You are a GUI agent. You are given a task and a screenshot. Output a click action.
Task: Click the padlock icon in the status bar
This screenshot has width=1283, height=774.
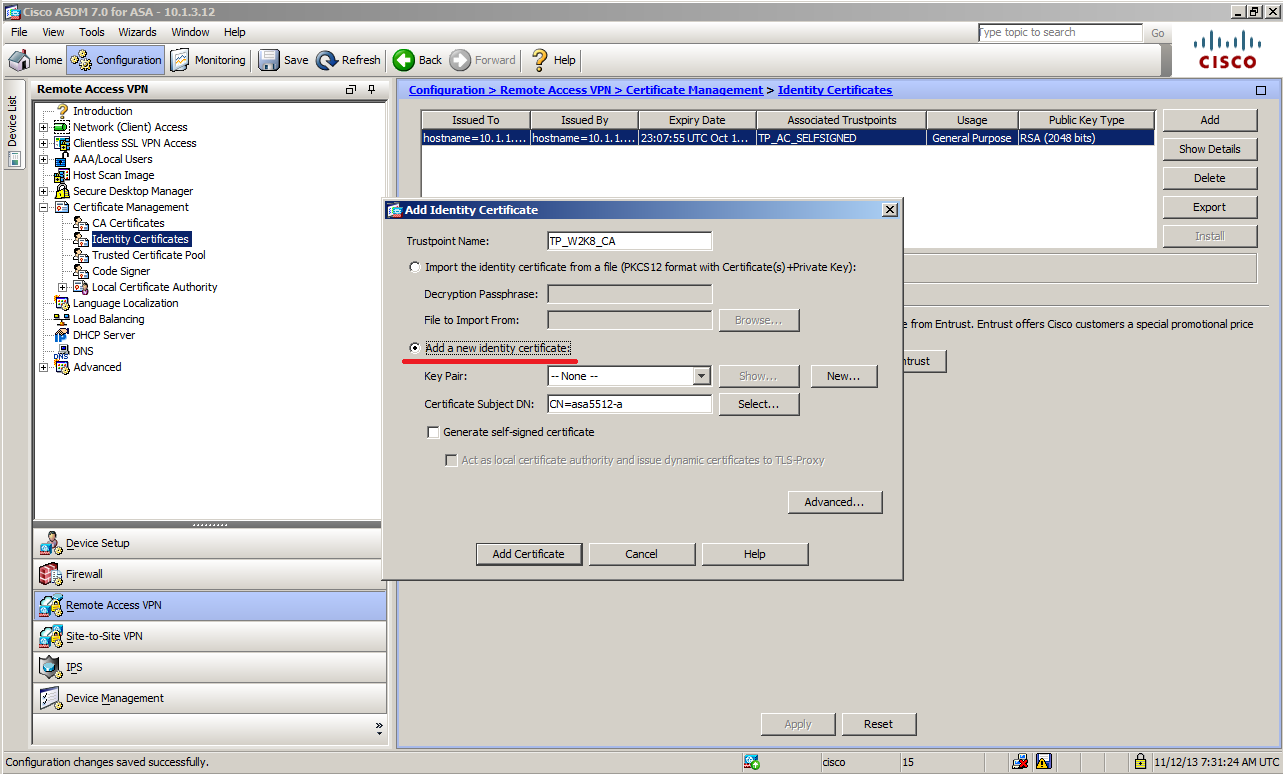1138,762
